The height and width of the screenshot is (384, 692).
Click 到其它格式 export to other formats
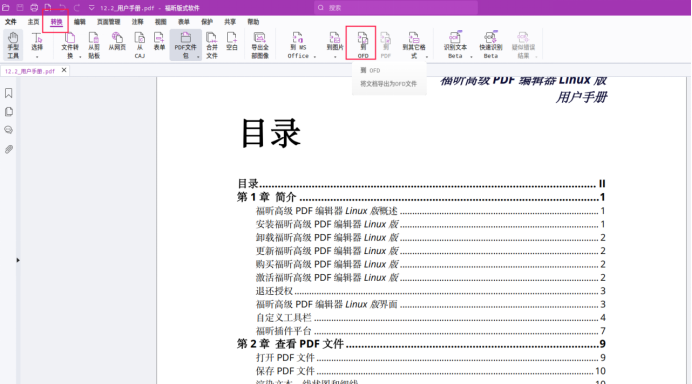coord(414,45)
